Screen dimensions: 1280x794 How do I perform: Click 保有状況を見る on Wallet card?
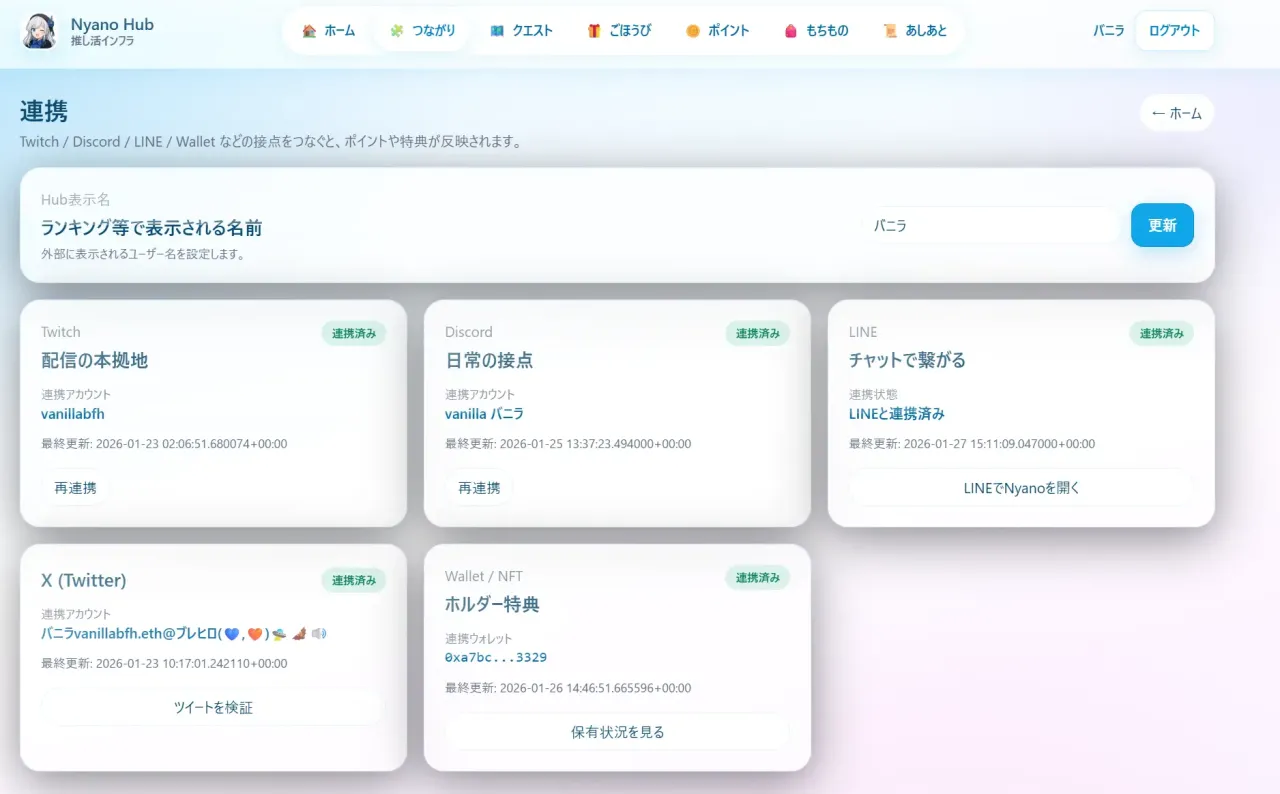click(x=617, y=732)
